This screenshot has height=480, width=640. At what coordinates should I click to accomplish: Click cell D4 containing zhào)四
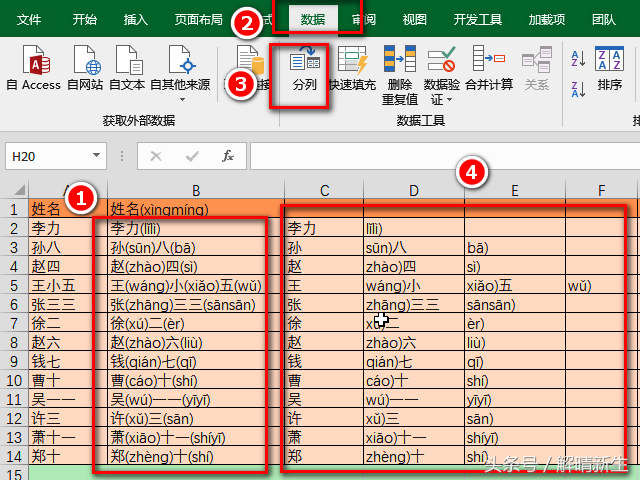click(414, 266)
